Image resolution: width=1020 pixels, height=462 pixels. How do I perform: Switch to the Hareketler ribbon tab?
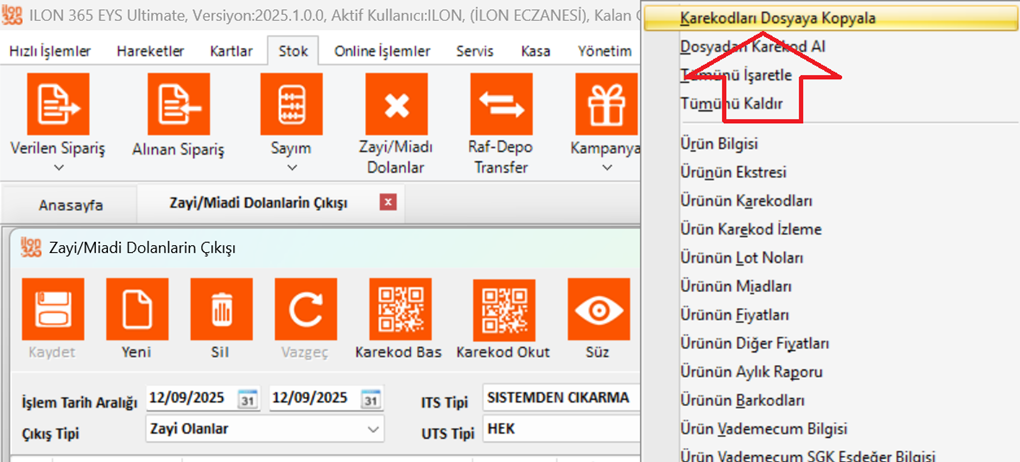(x=150, y=51)
